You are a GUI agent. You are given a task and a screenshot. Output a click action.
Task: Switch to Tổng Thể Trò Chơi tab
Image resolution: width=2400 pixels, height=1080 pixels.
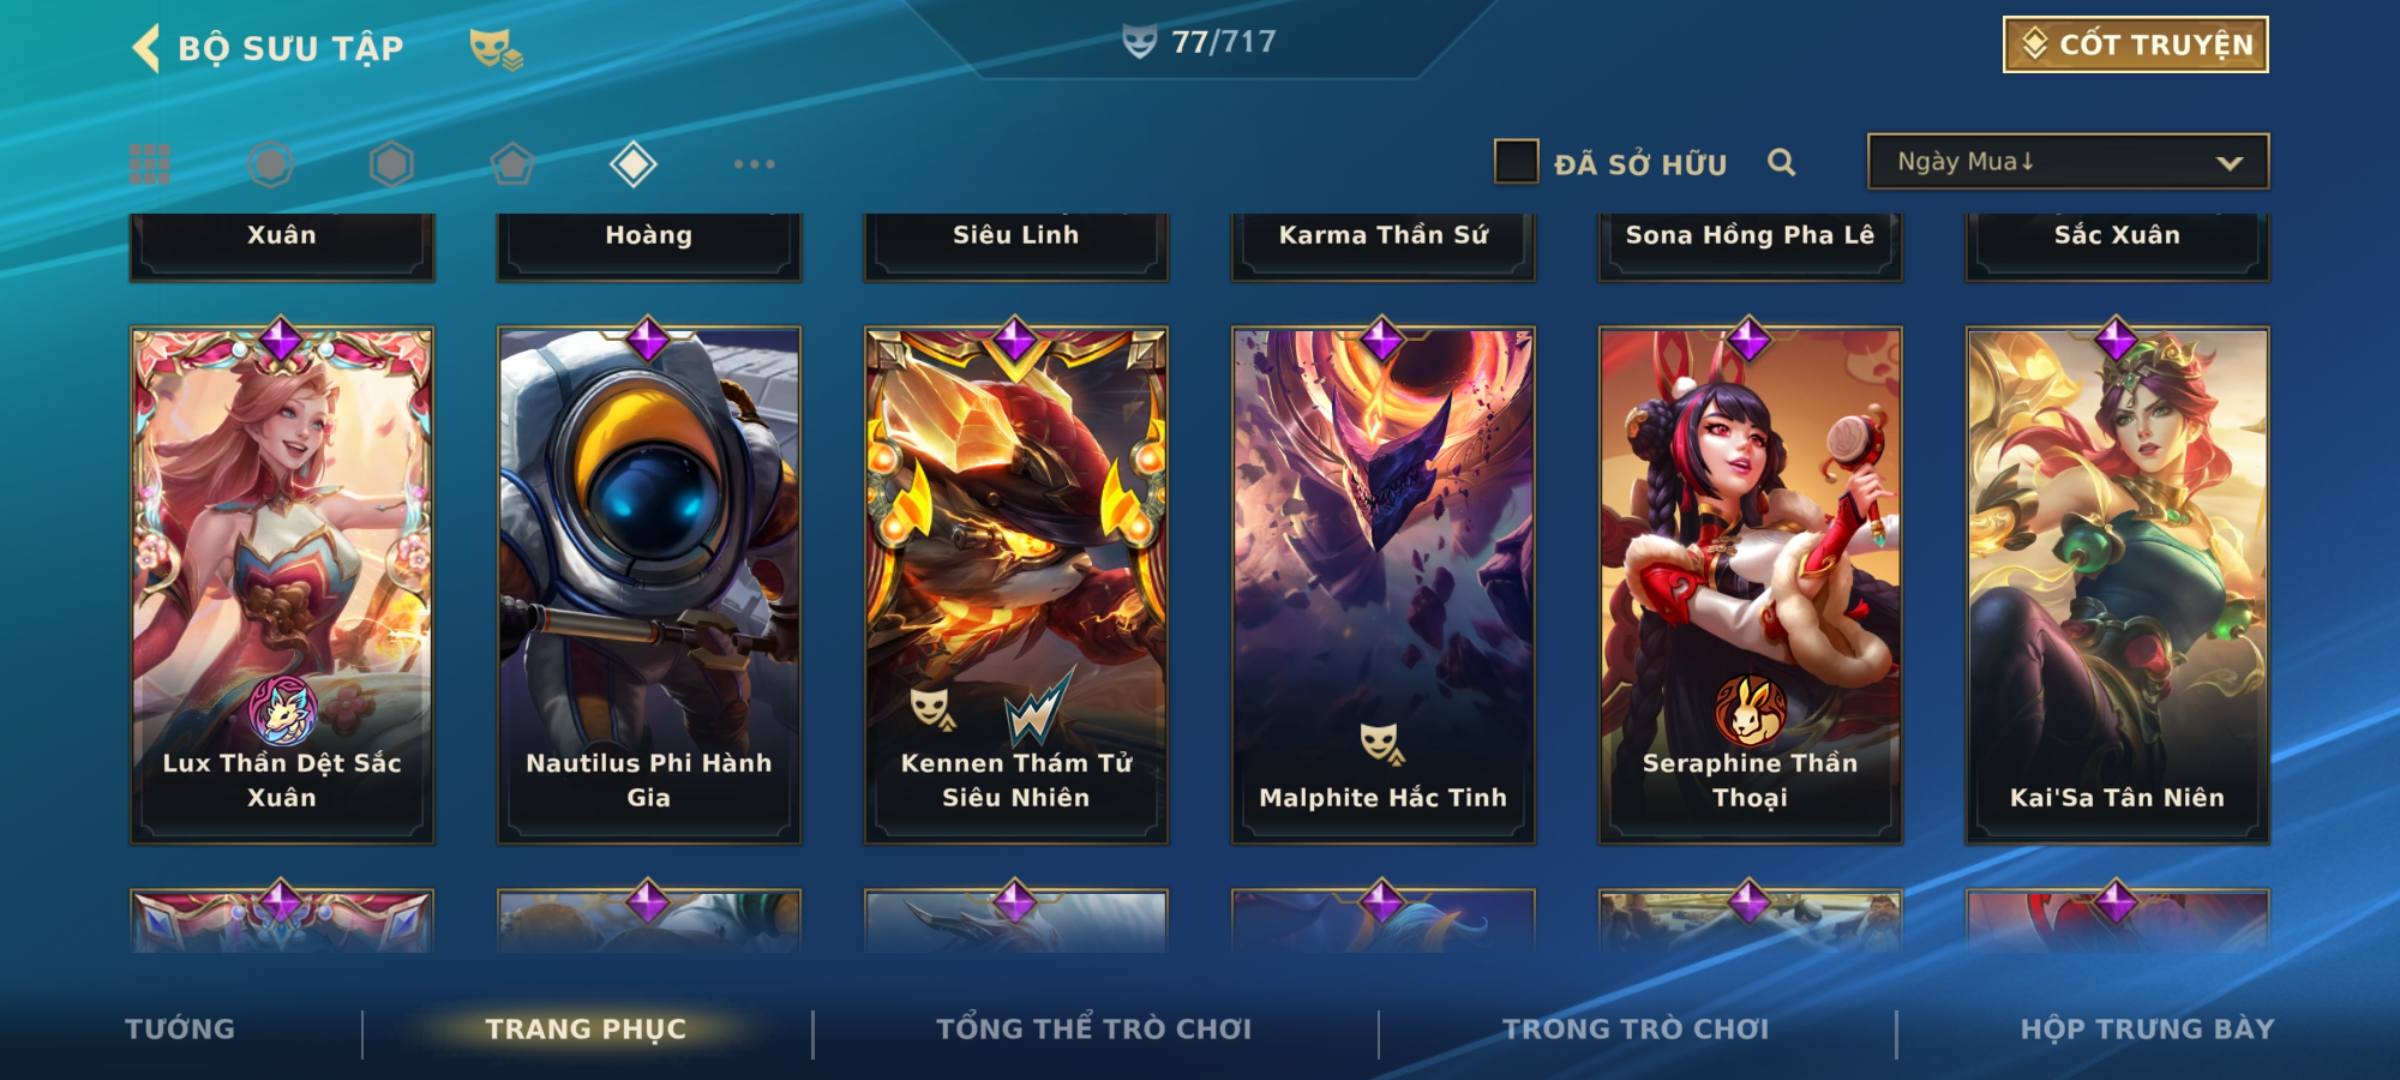click(x=1094, y=1029)
